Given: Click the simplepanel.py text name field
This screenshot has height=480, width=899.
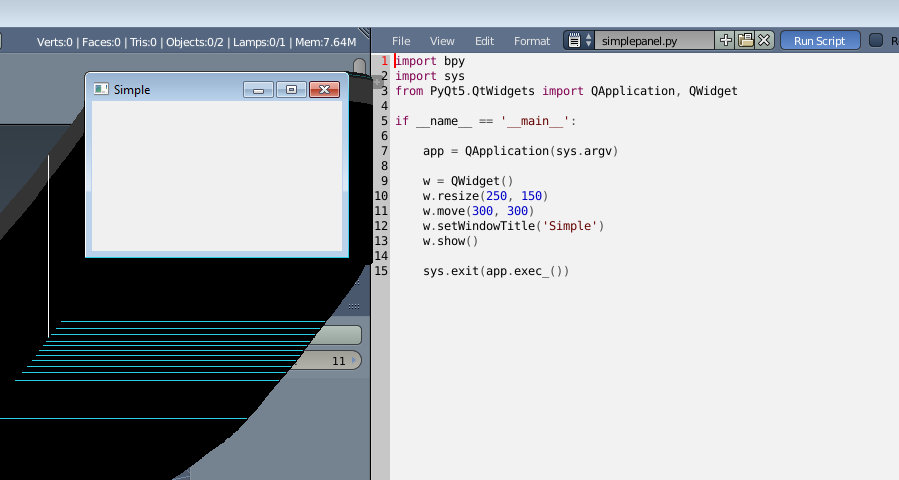Looking at the screenshot, I should (x=655, y=41).
